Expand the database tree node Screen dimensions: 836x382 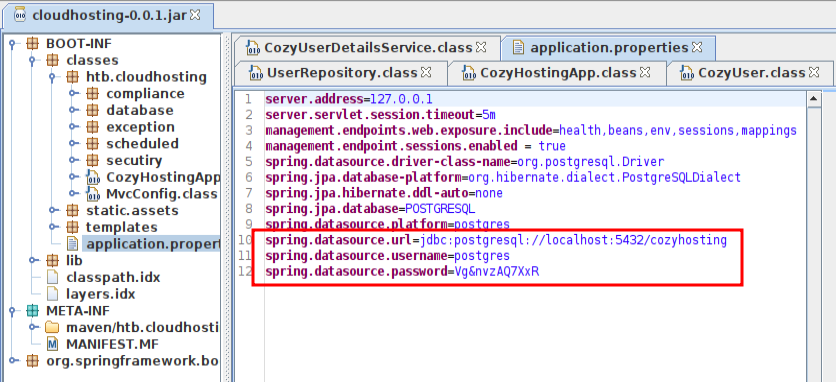click(x=73, y=110)
